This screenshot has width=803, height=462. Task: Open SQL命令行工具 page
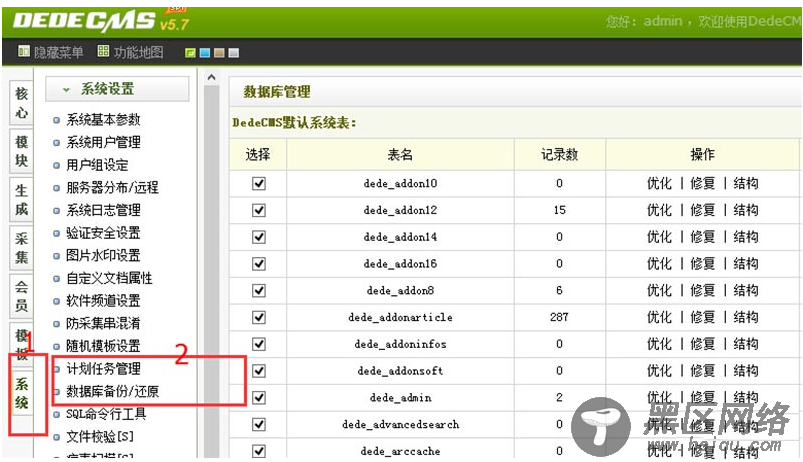[x=106, y=414]
